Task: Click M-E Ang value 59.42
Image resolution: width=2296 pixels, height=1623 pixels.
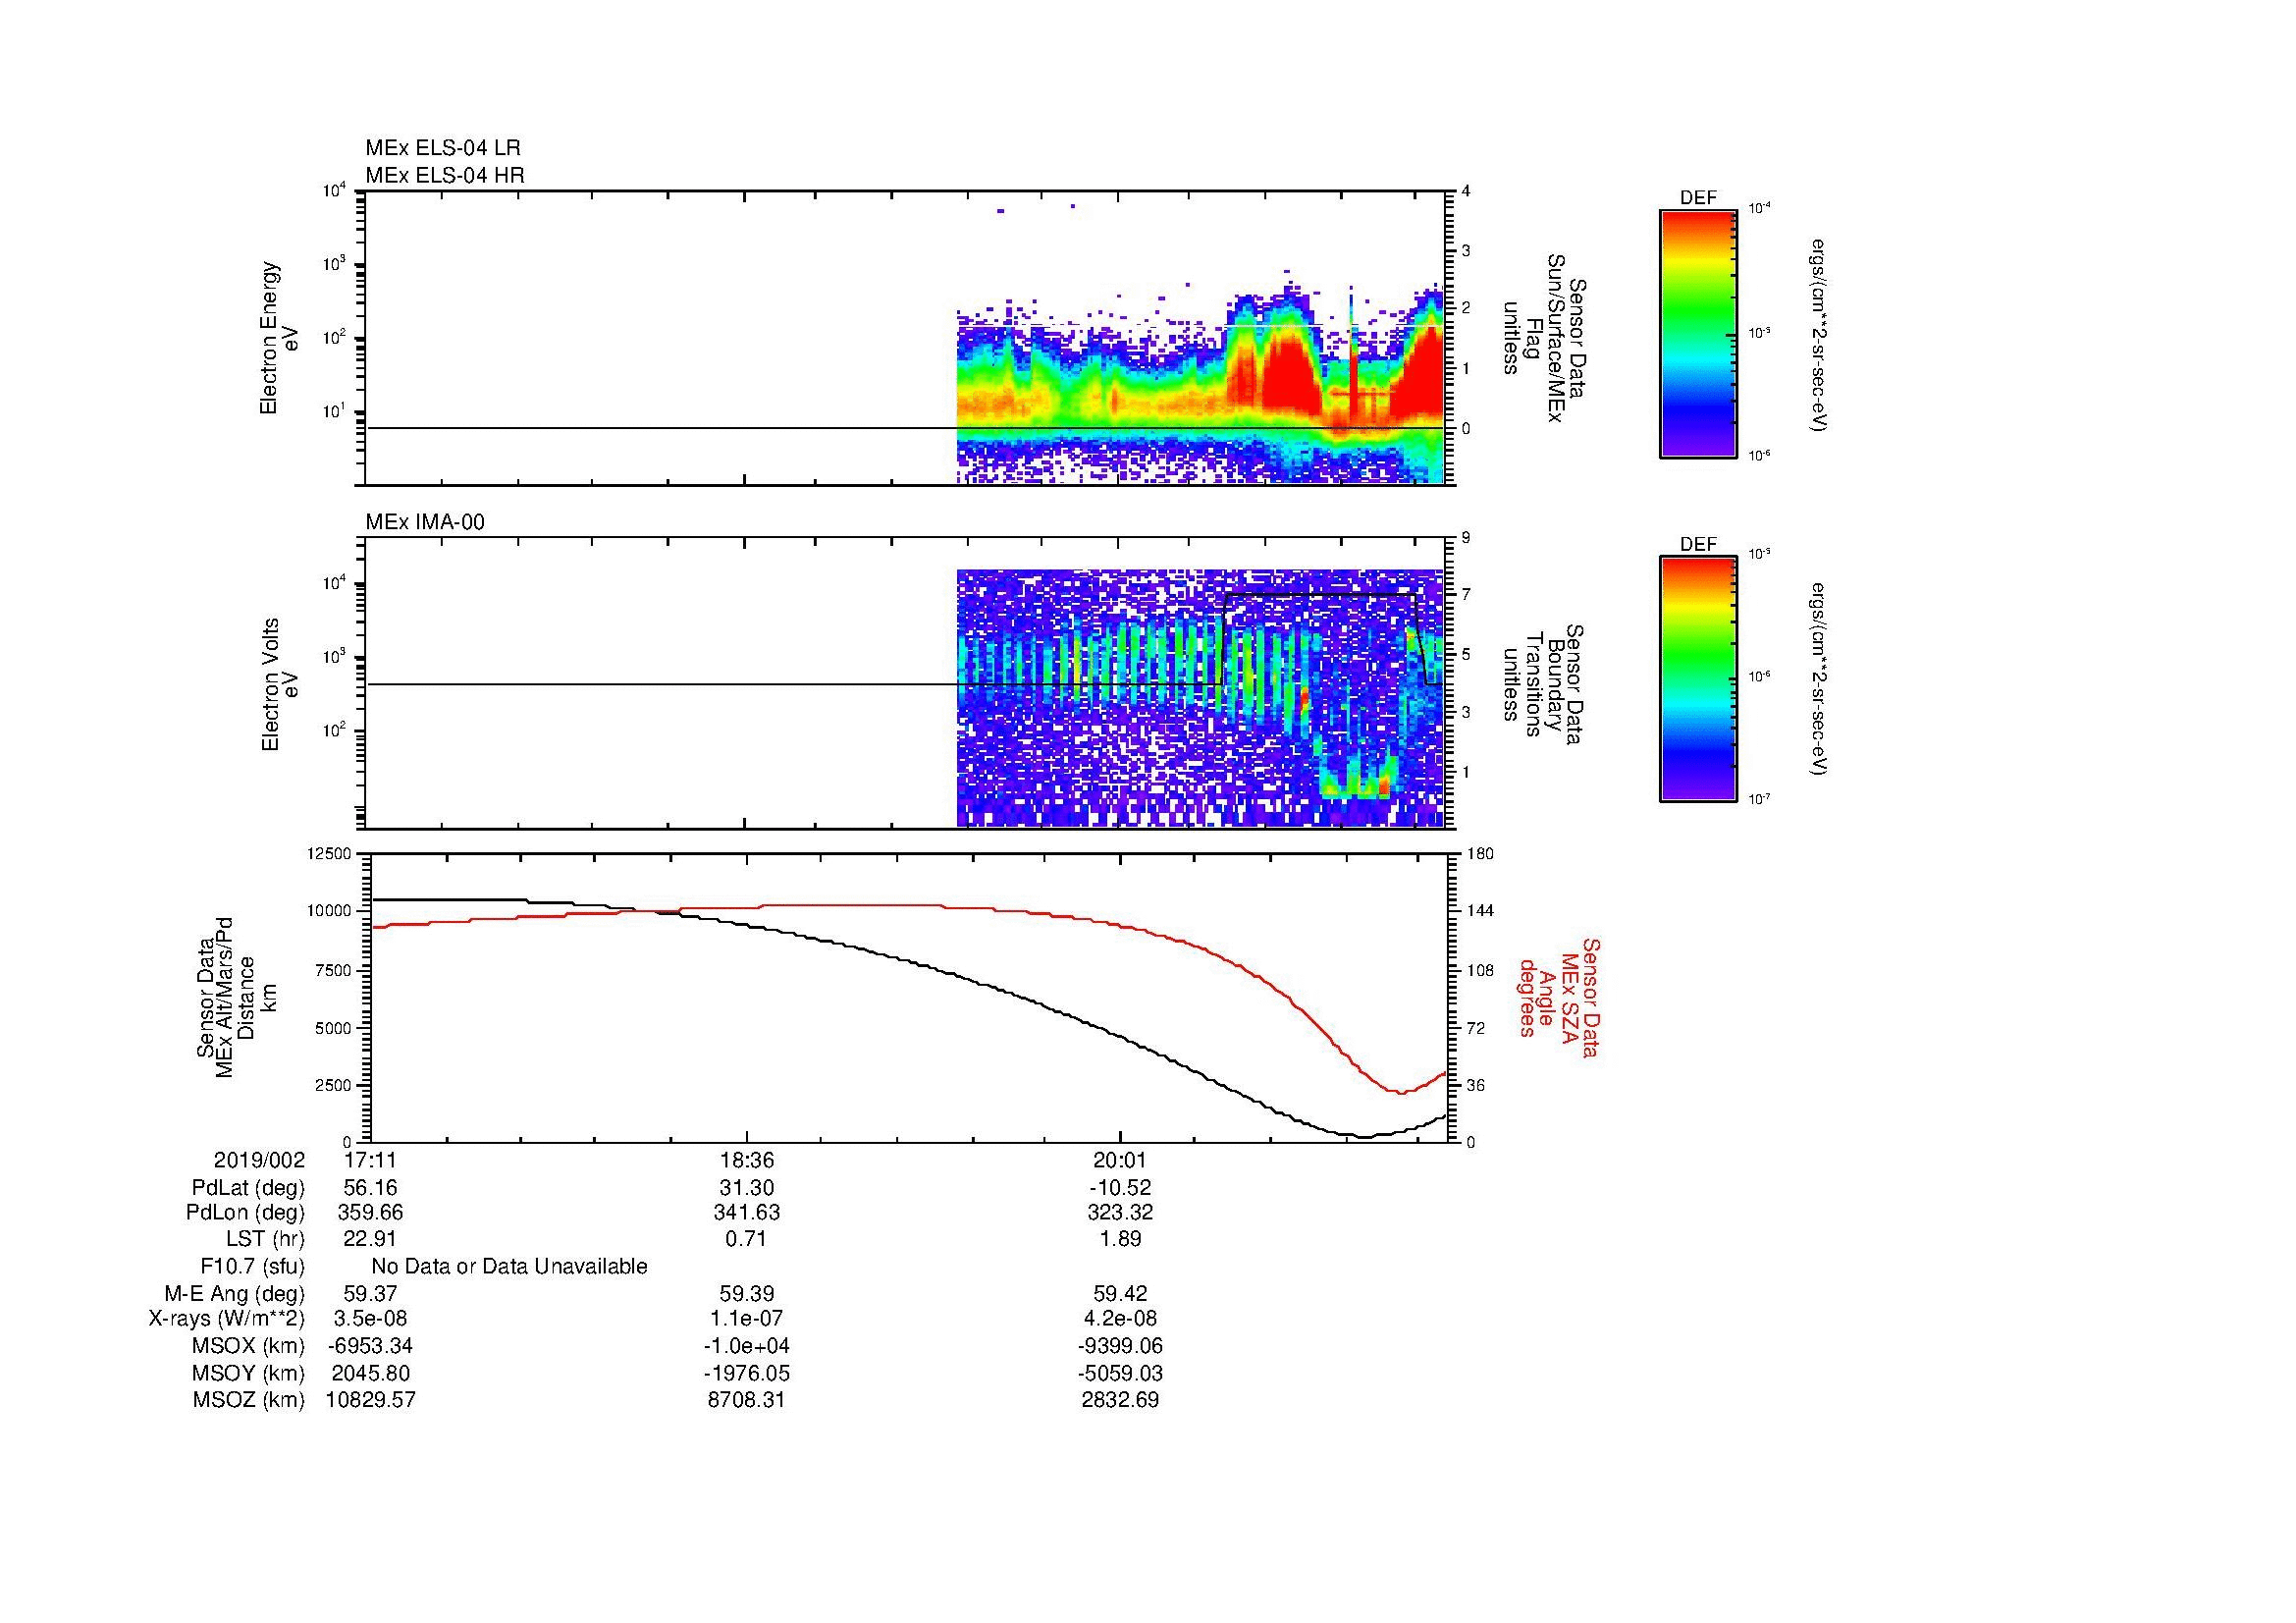Action: [x=1120, y=1294]
